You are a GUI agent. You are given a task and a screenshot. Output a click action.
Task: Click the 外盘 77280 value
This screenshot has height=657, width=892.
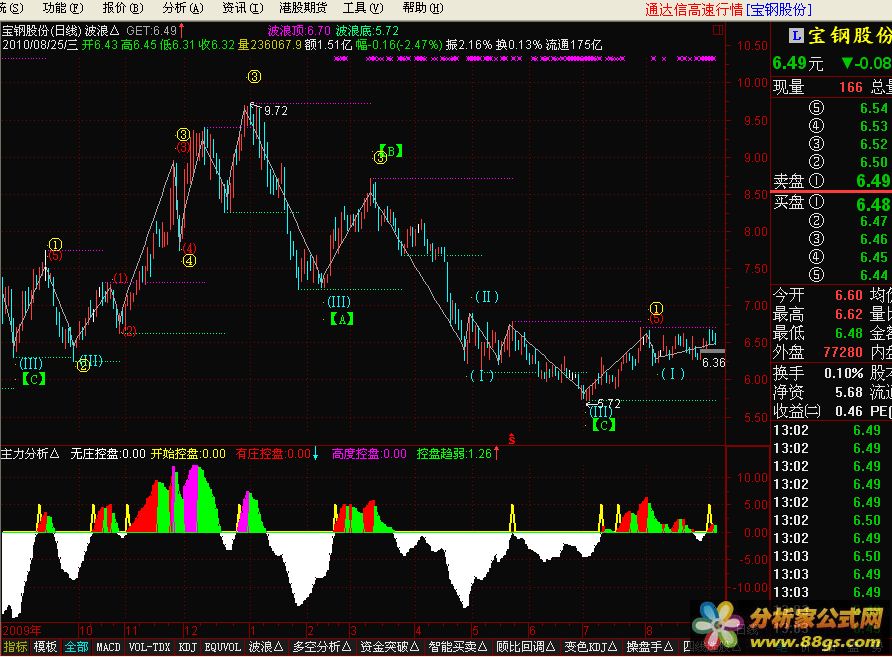843,353
